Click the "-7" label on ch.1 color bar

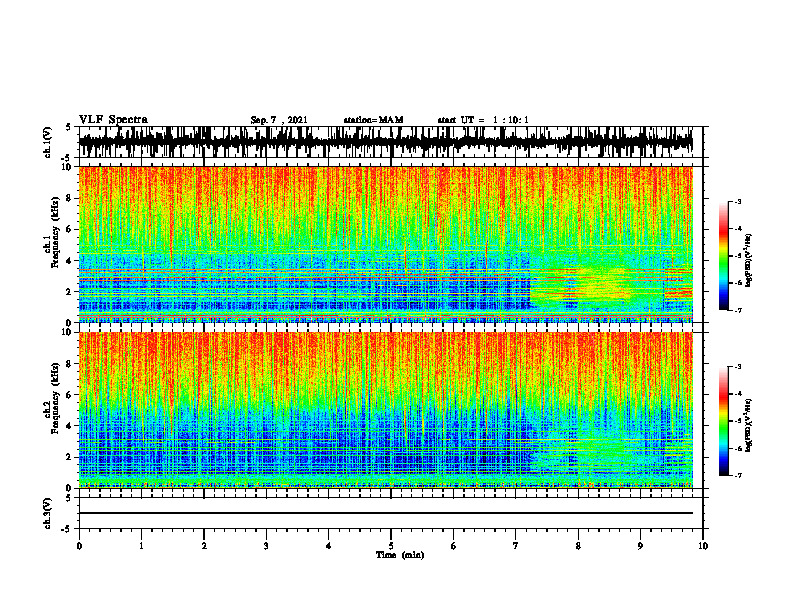[x=738, y=310]
